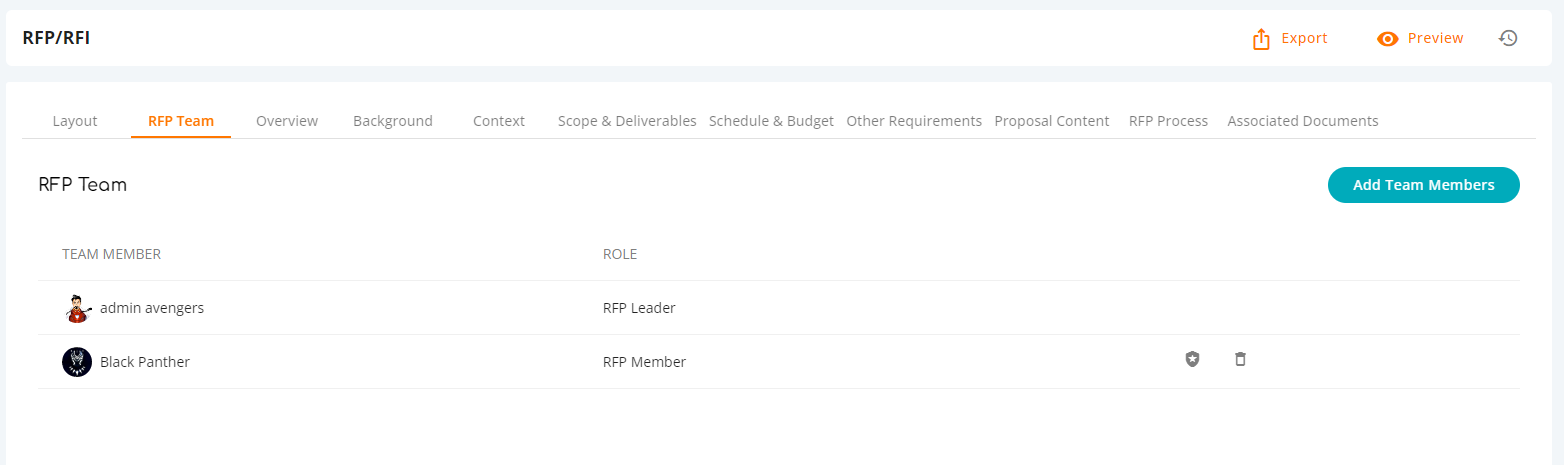Open Associated Documents tab
This screenshot has height=465, width=1564.
coord(1303,121)
